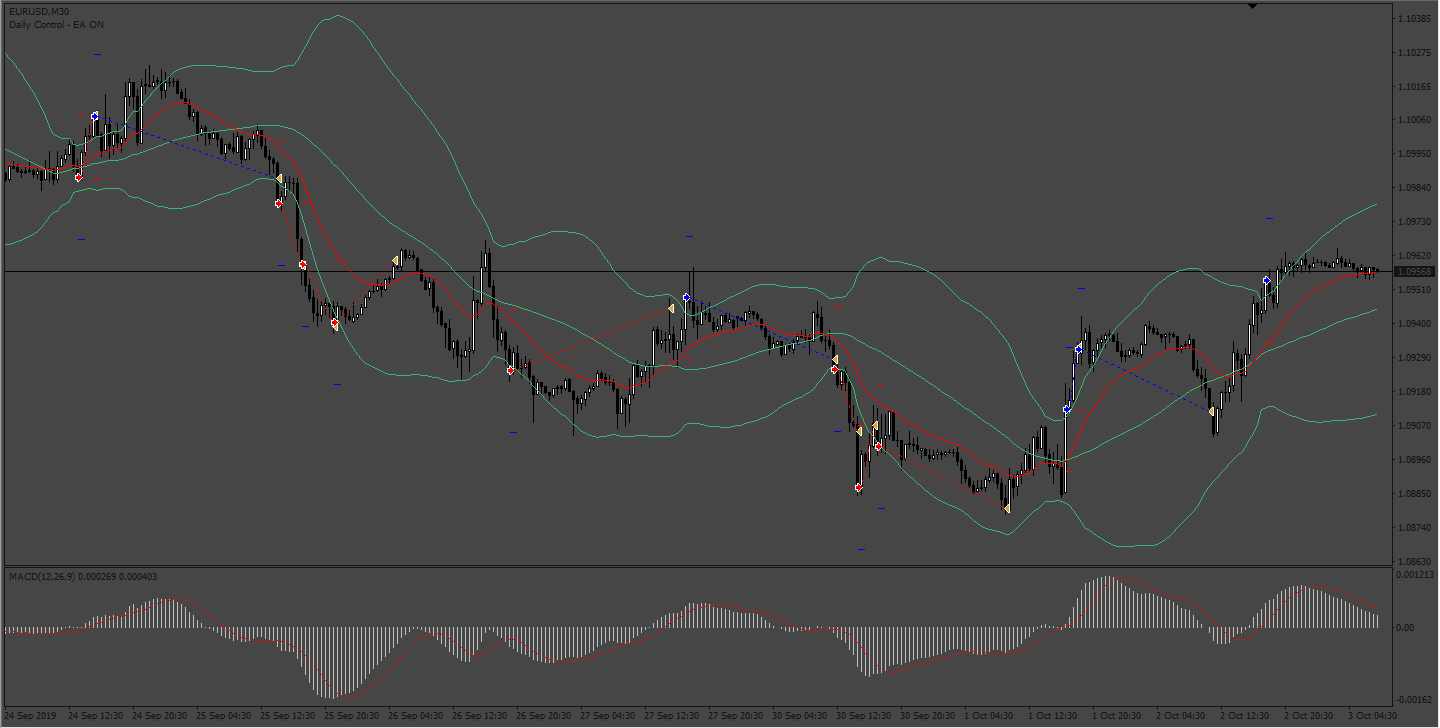Select the 1.10165 price scale value
The height and width of the screenshot is (728, 1440).
click(x=1415, y=86)
